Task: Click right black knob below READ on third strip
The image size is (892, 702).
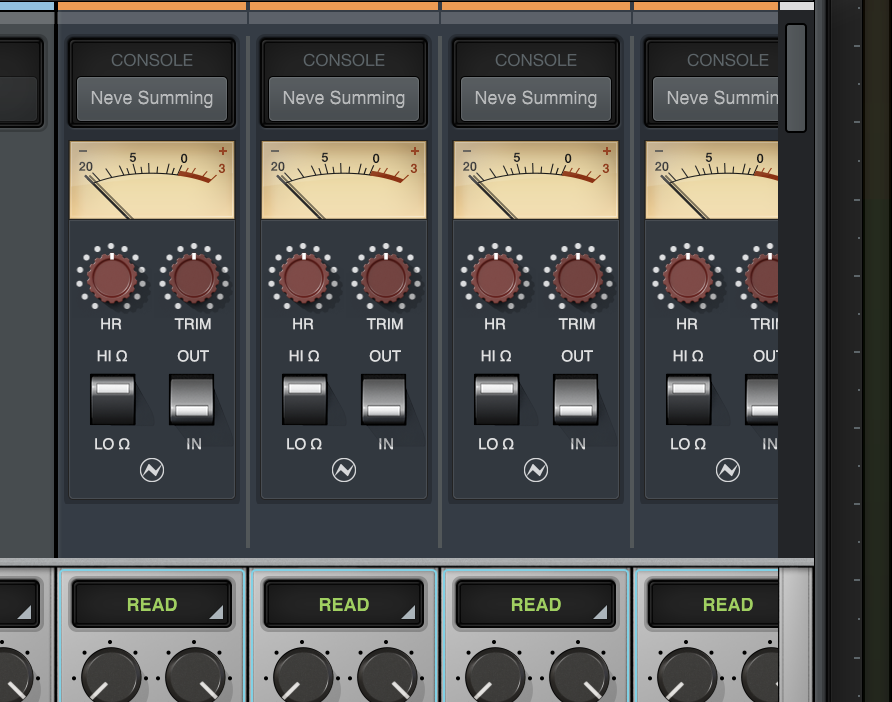Action: point(579,676)
